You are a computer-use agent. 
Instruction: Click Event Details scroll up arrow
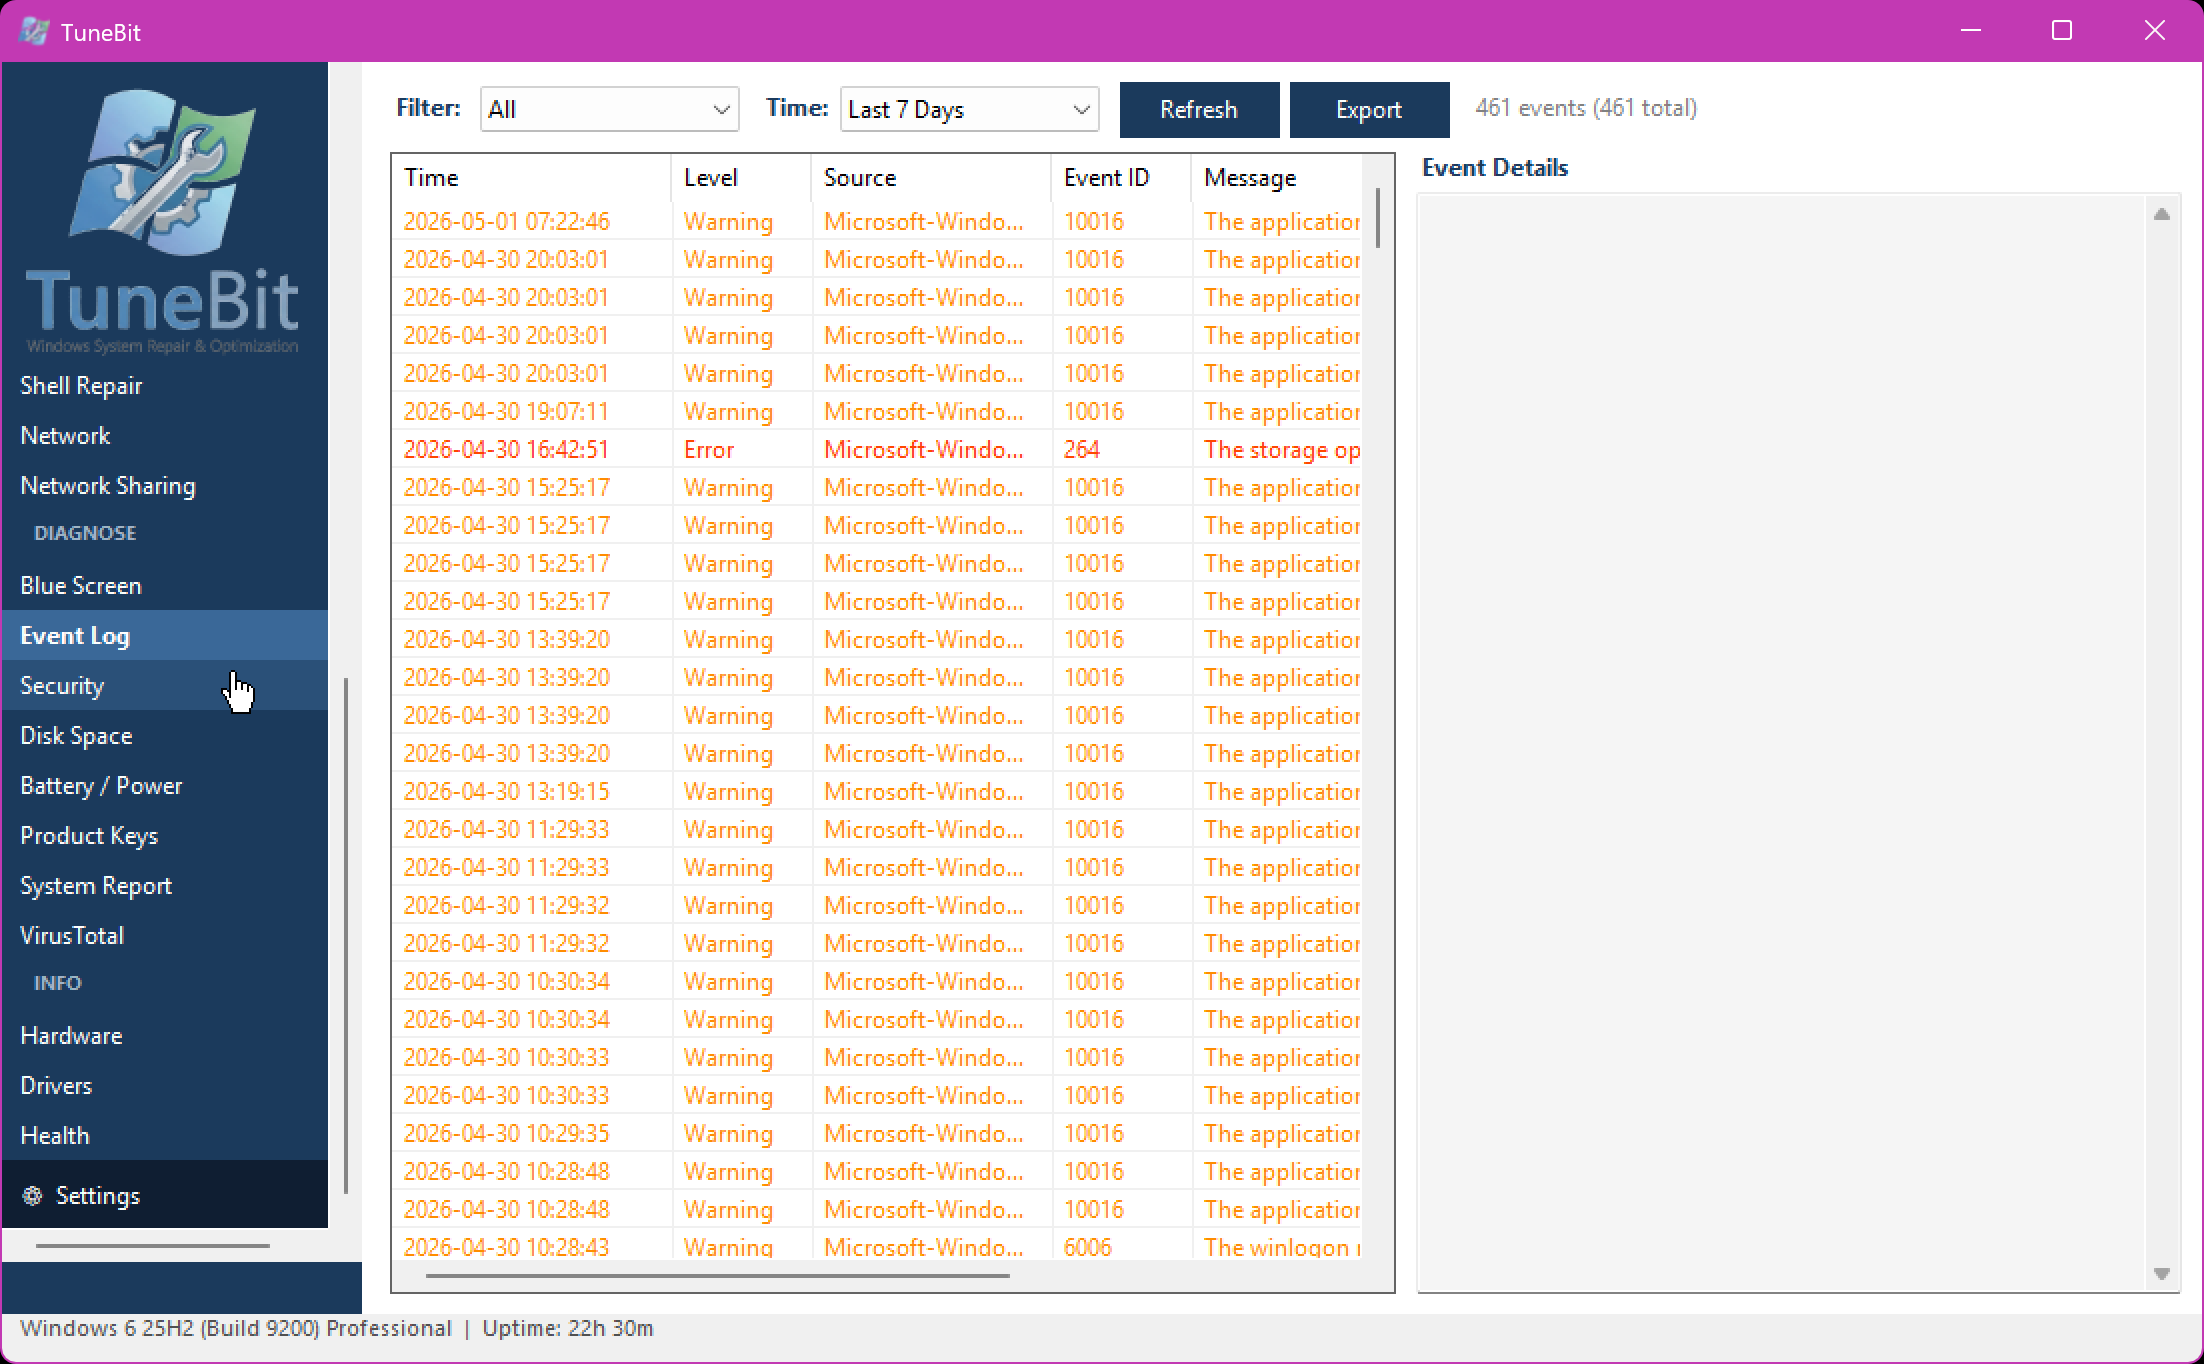pos(2162,214)
